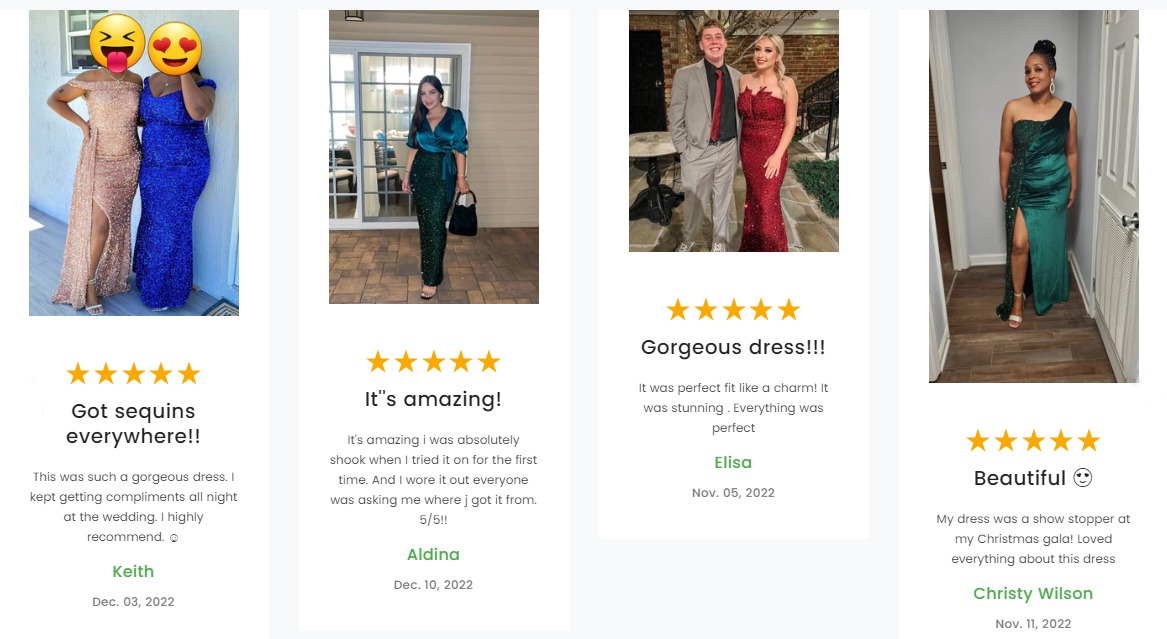Click the star rating above "Gorgeous dress!!!"

click(x=734, y=309)
